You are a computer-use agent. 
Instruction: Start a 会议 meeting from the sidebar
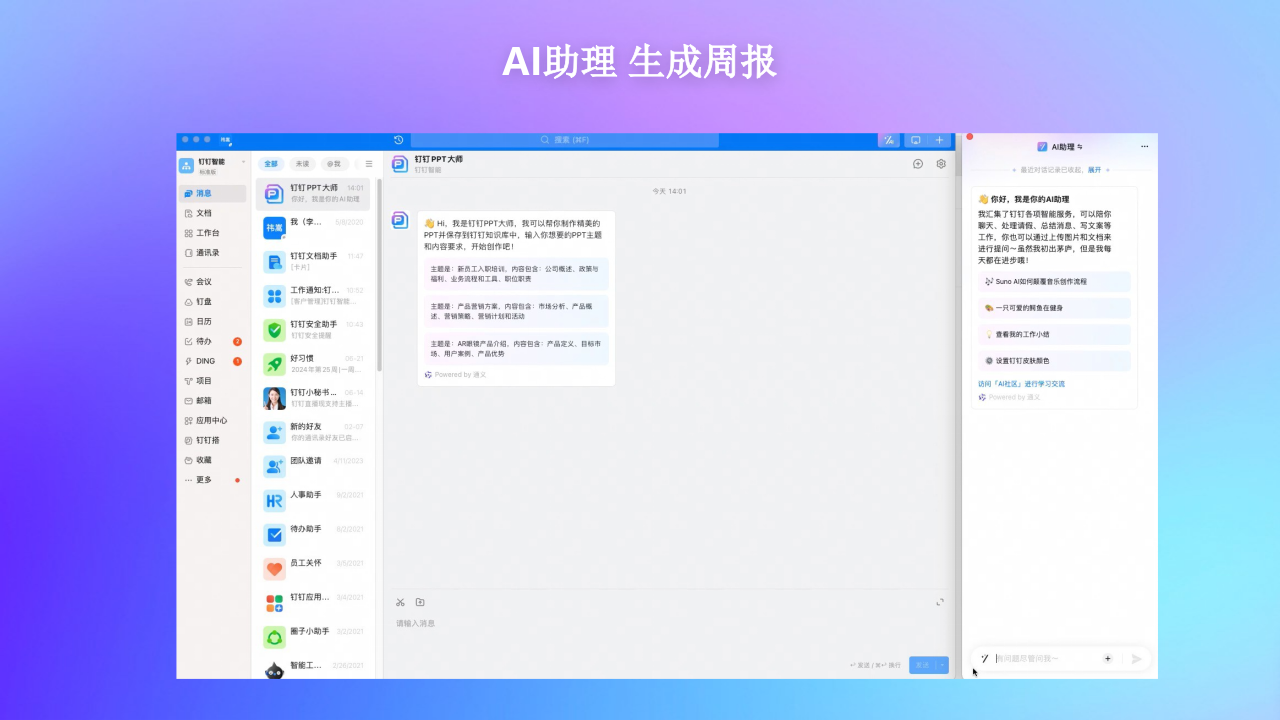click(202, 281)
